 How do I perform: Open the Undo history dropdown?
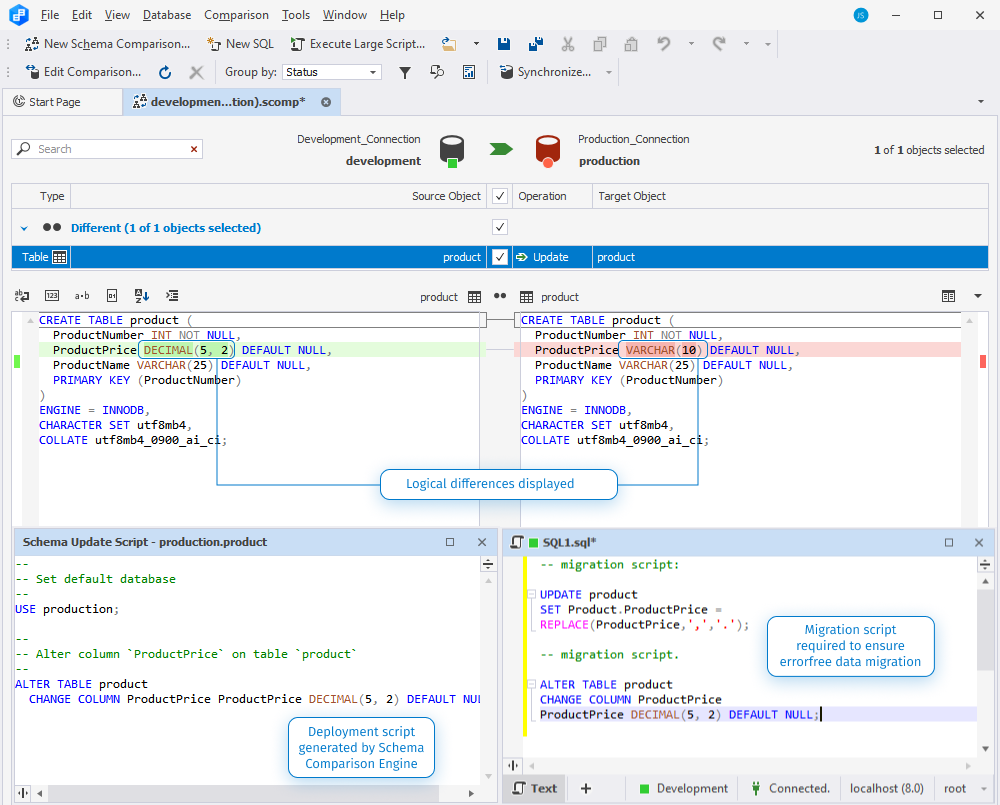point(691,44)
